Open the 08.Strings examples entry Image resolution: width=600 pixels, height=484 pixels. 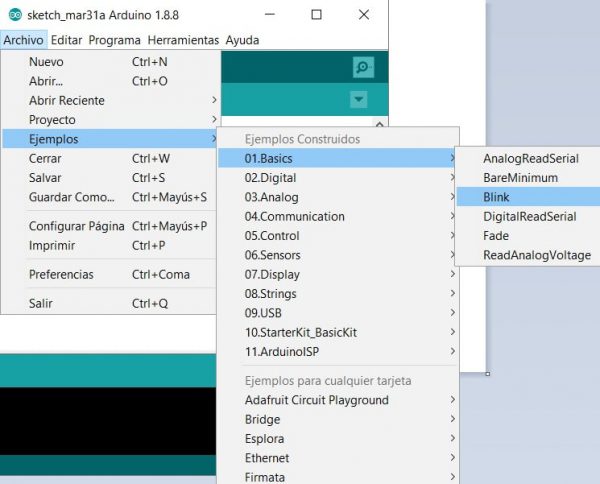pyautogui.click(x=338, y=293)
